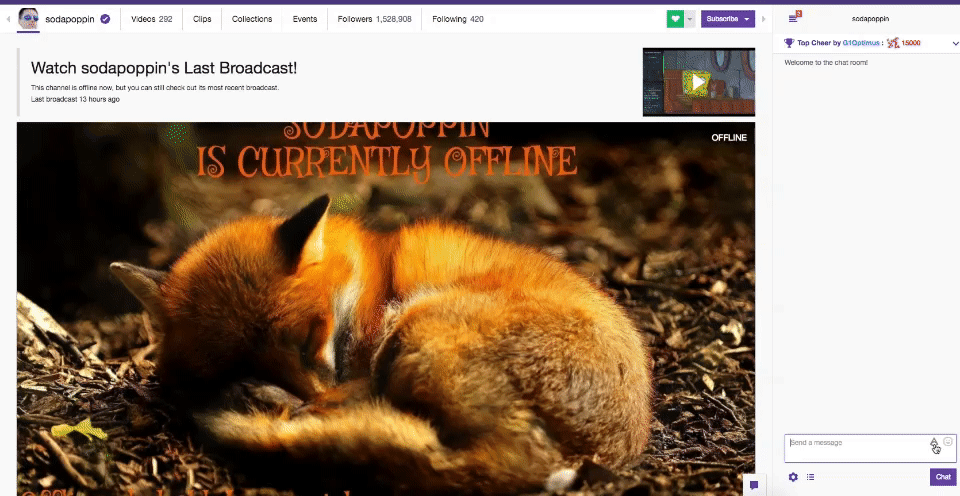Switch to the Collections tab
Viewport: 960px width, 496px height.
coord(252,19)
